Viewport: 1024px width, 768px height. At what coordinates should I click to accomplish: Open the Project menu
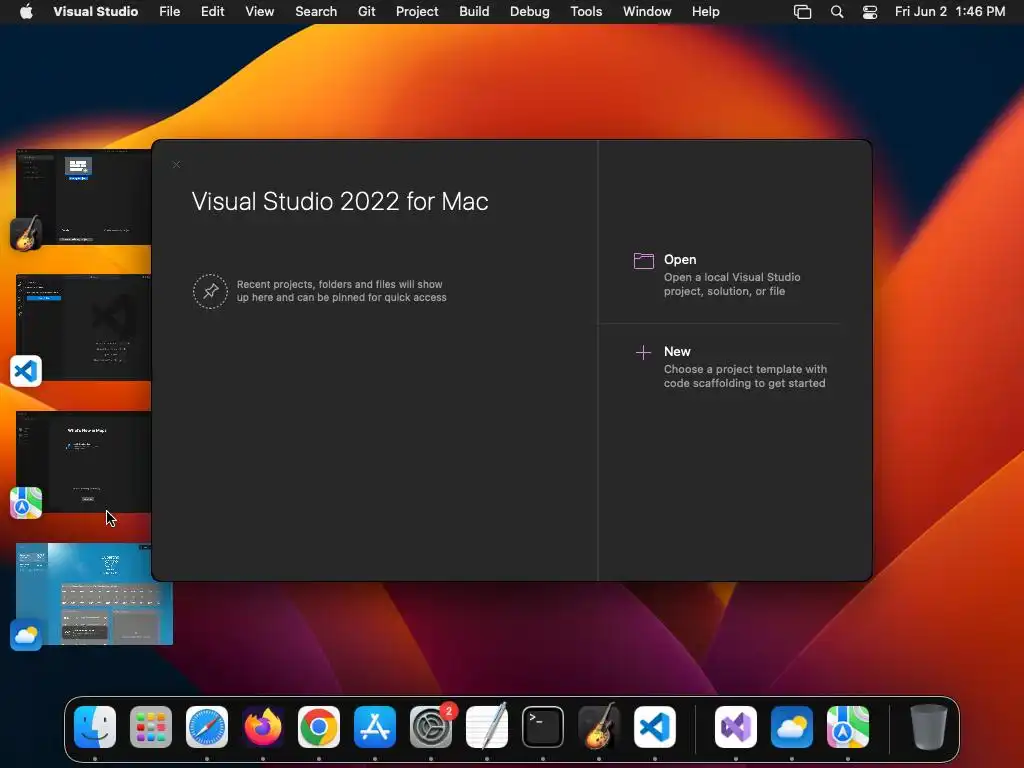(417, 11)
